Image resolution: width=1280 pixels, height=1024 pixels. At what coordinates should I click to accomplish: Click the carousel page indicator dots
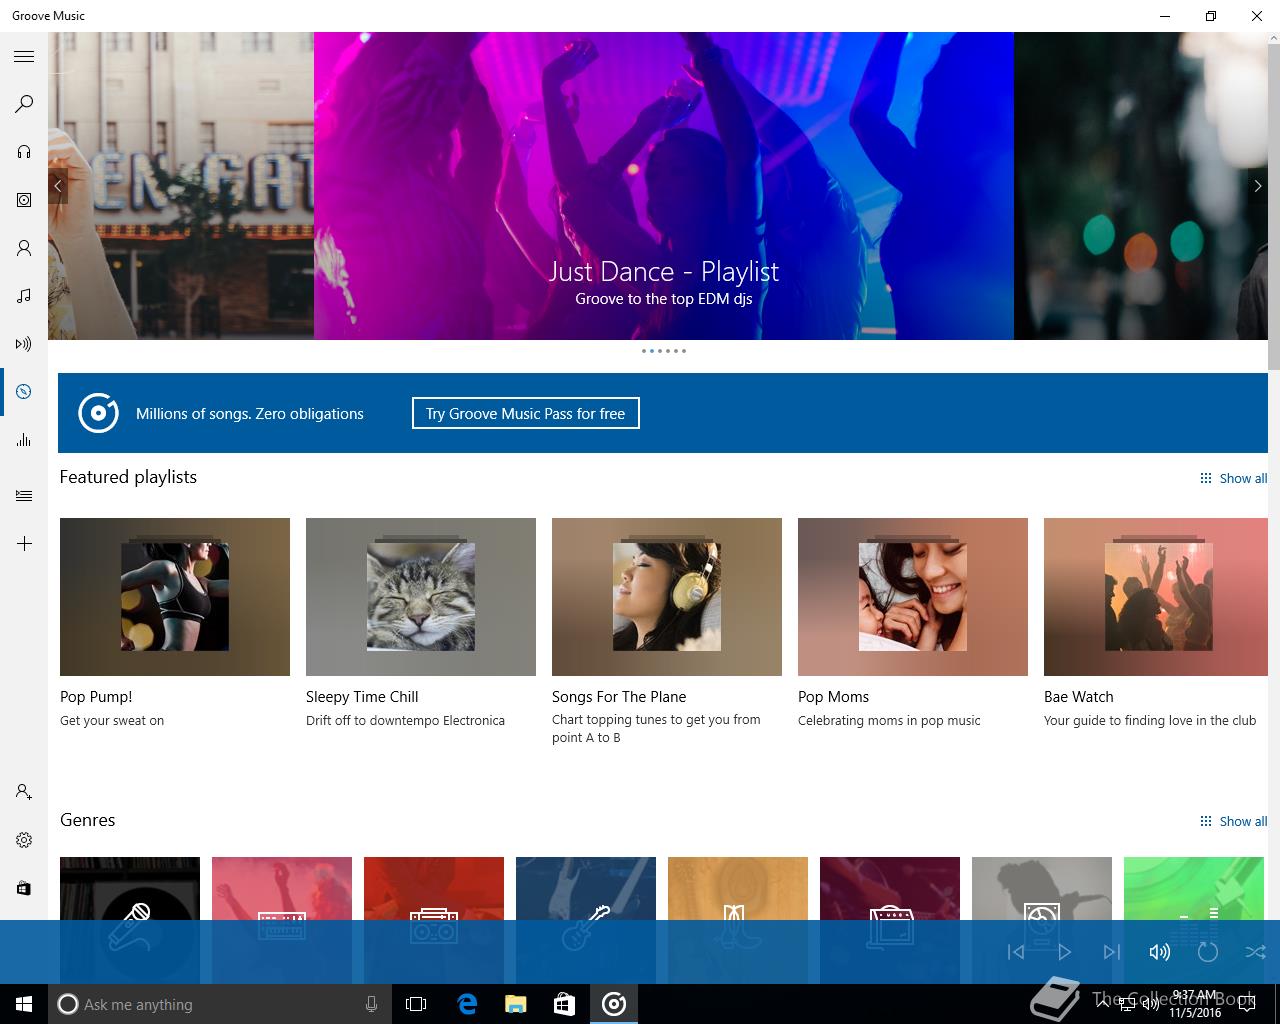point(664,351)
